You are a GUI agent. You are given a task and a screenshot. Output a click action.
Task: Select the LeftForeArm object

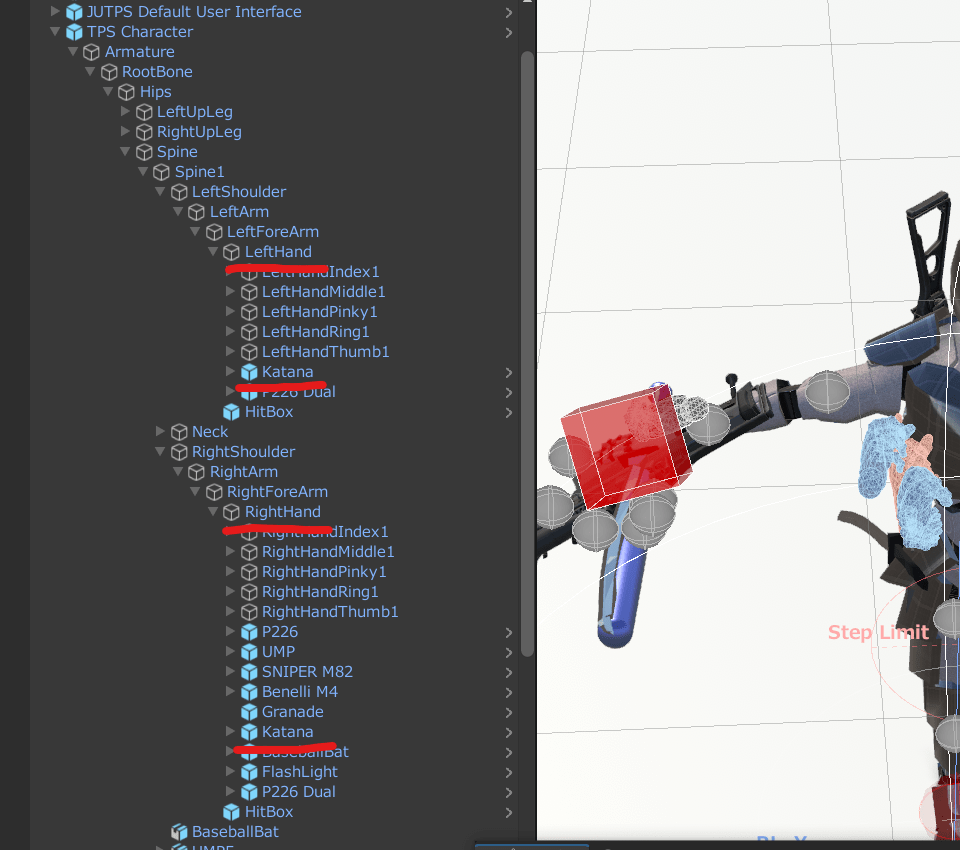(x=272, y=232)
